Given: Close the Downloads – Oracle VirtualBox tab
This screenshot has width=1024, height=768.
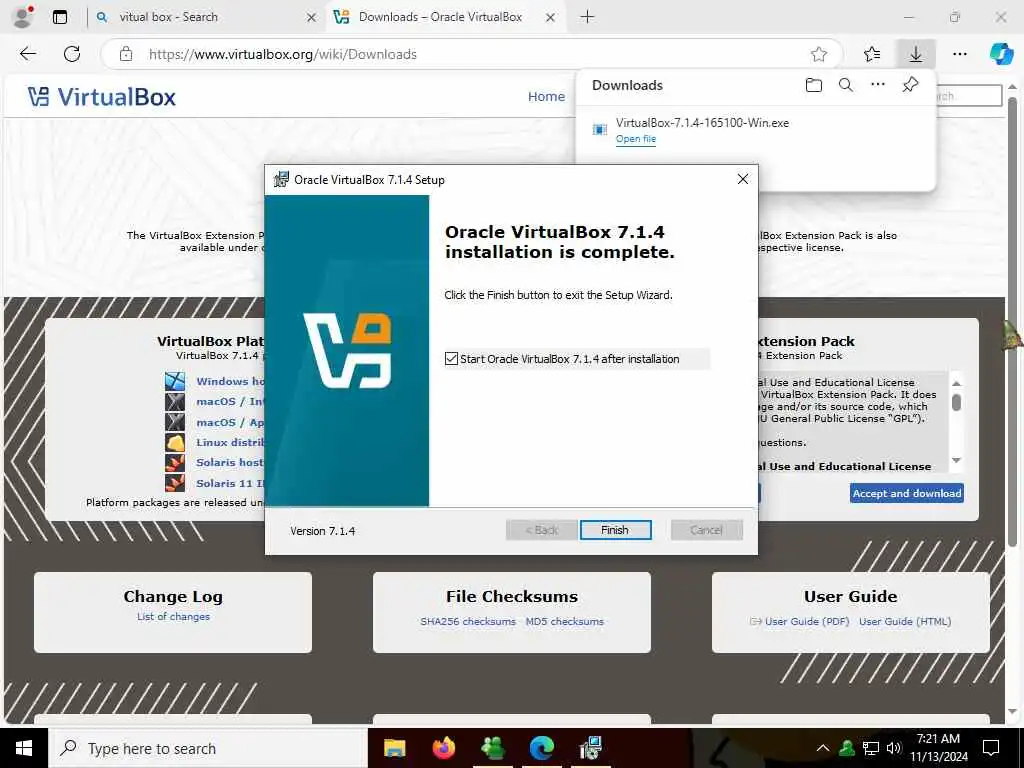Looking at the screenshot, I should click(x=551, y=18).
